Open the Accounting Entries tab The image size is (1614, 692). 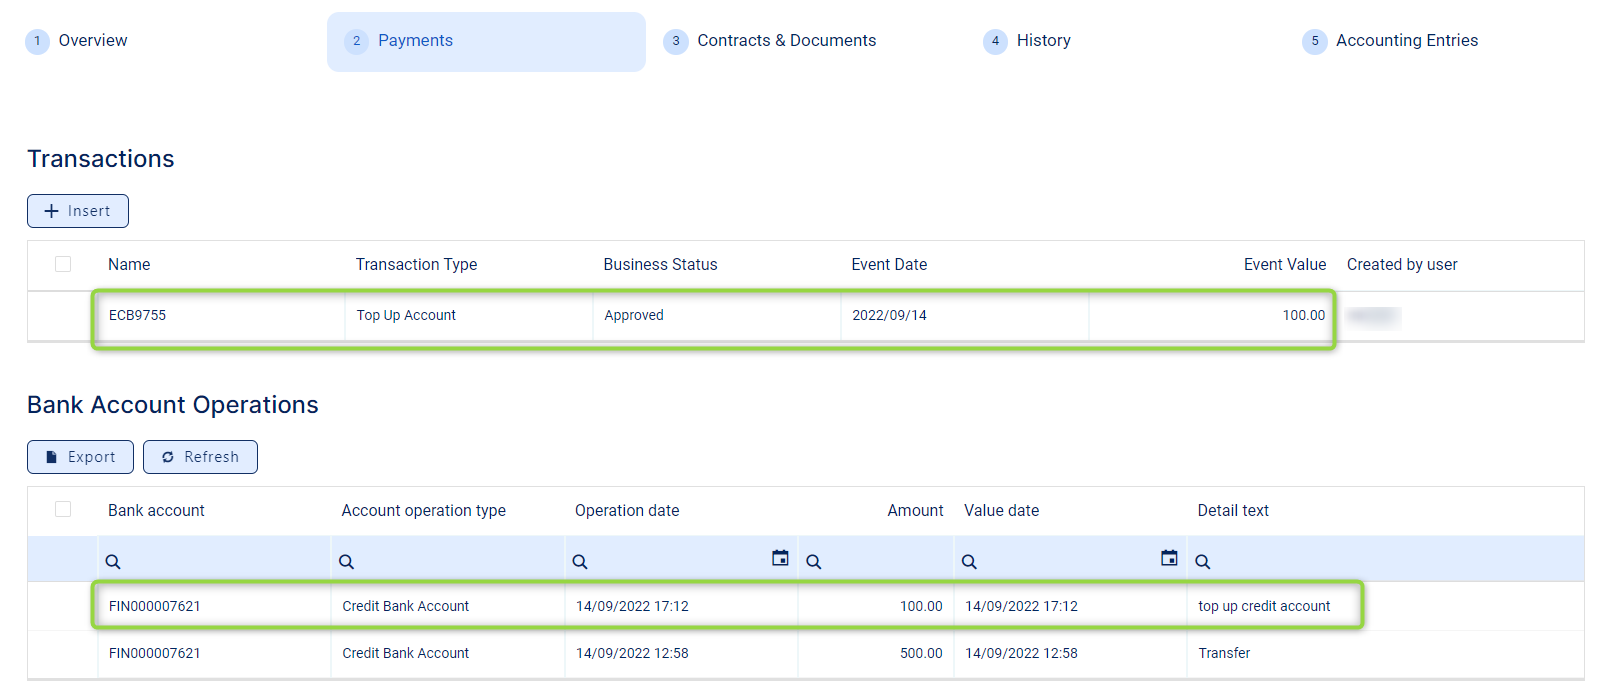tap(1406, 41)
